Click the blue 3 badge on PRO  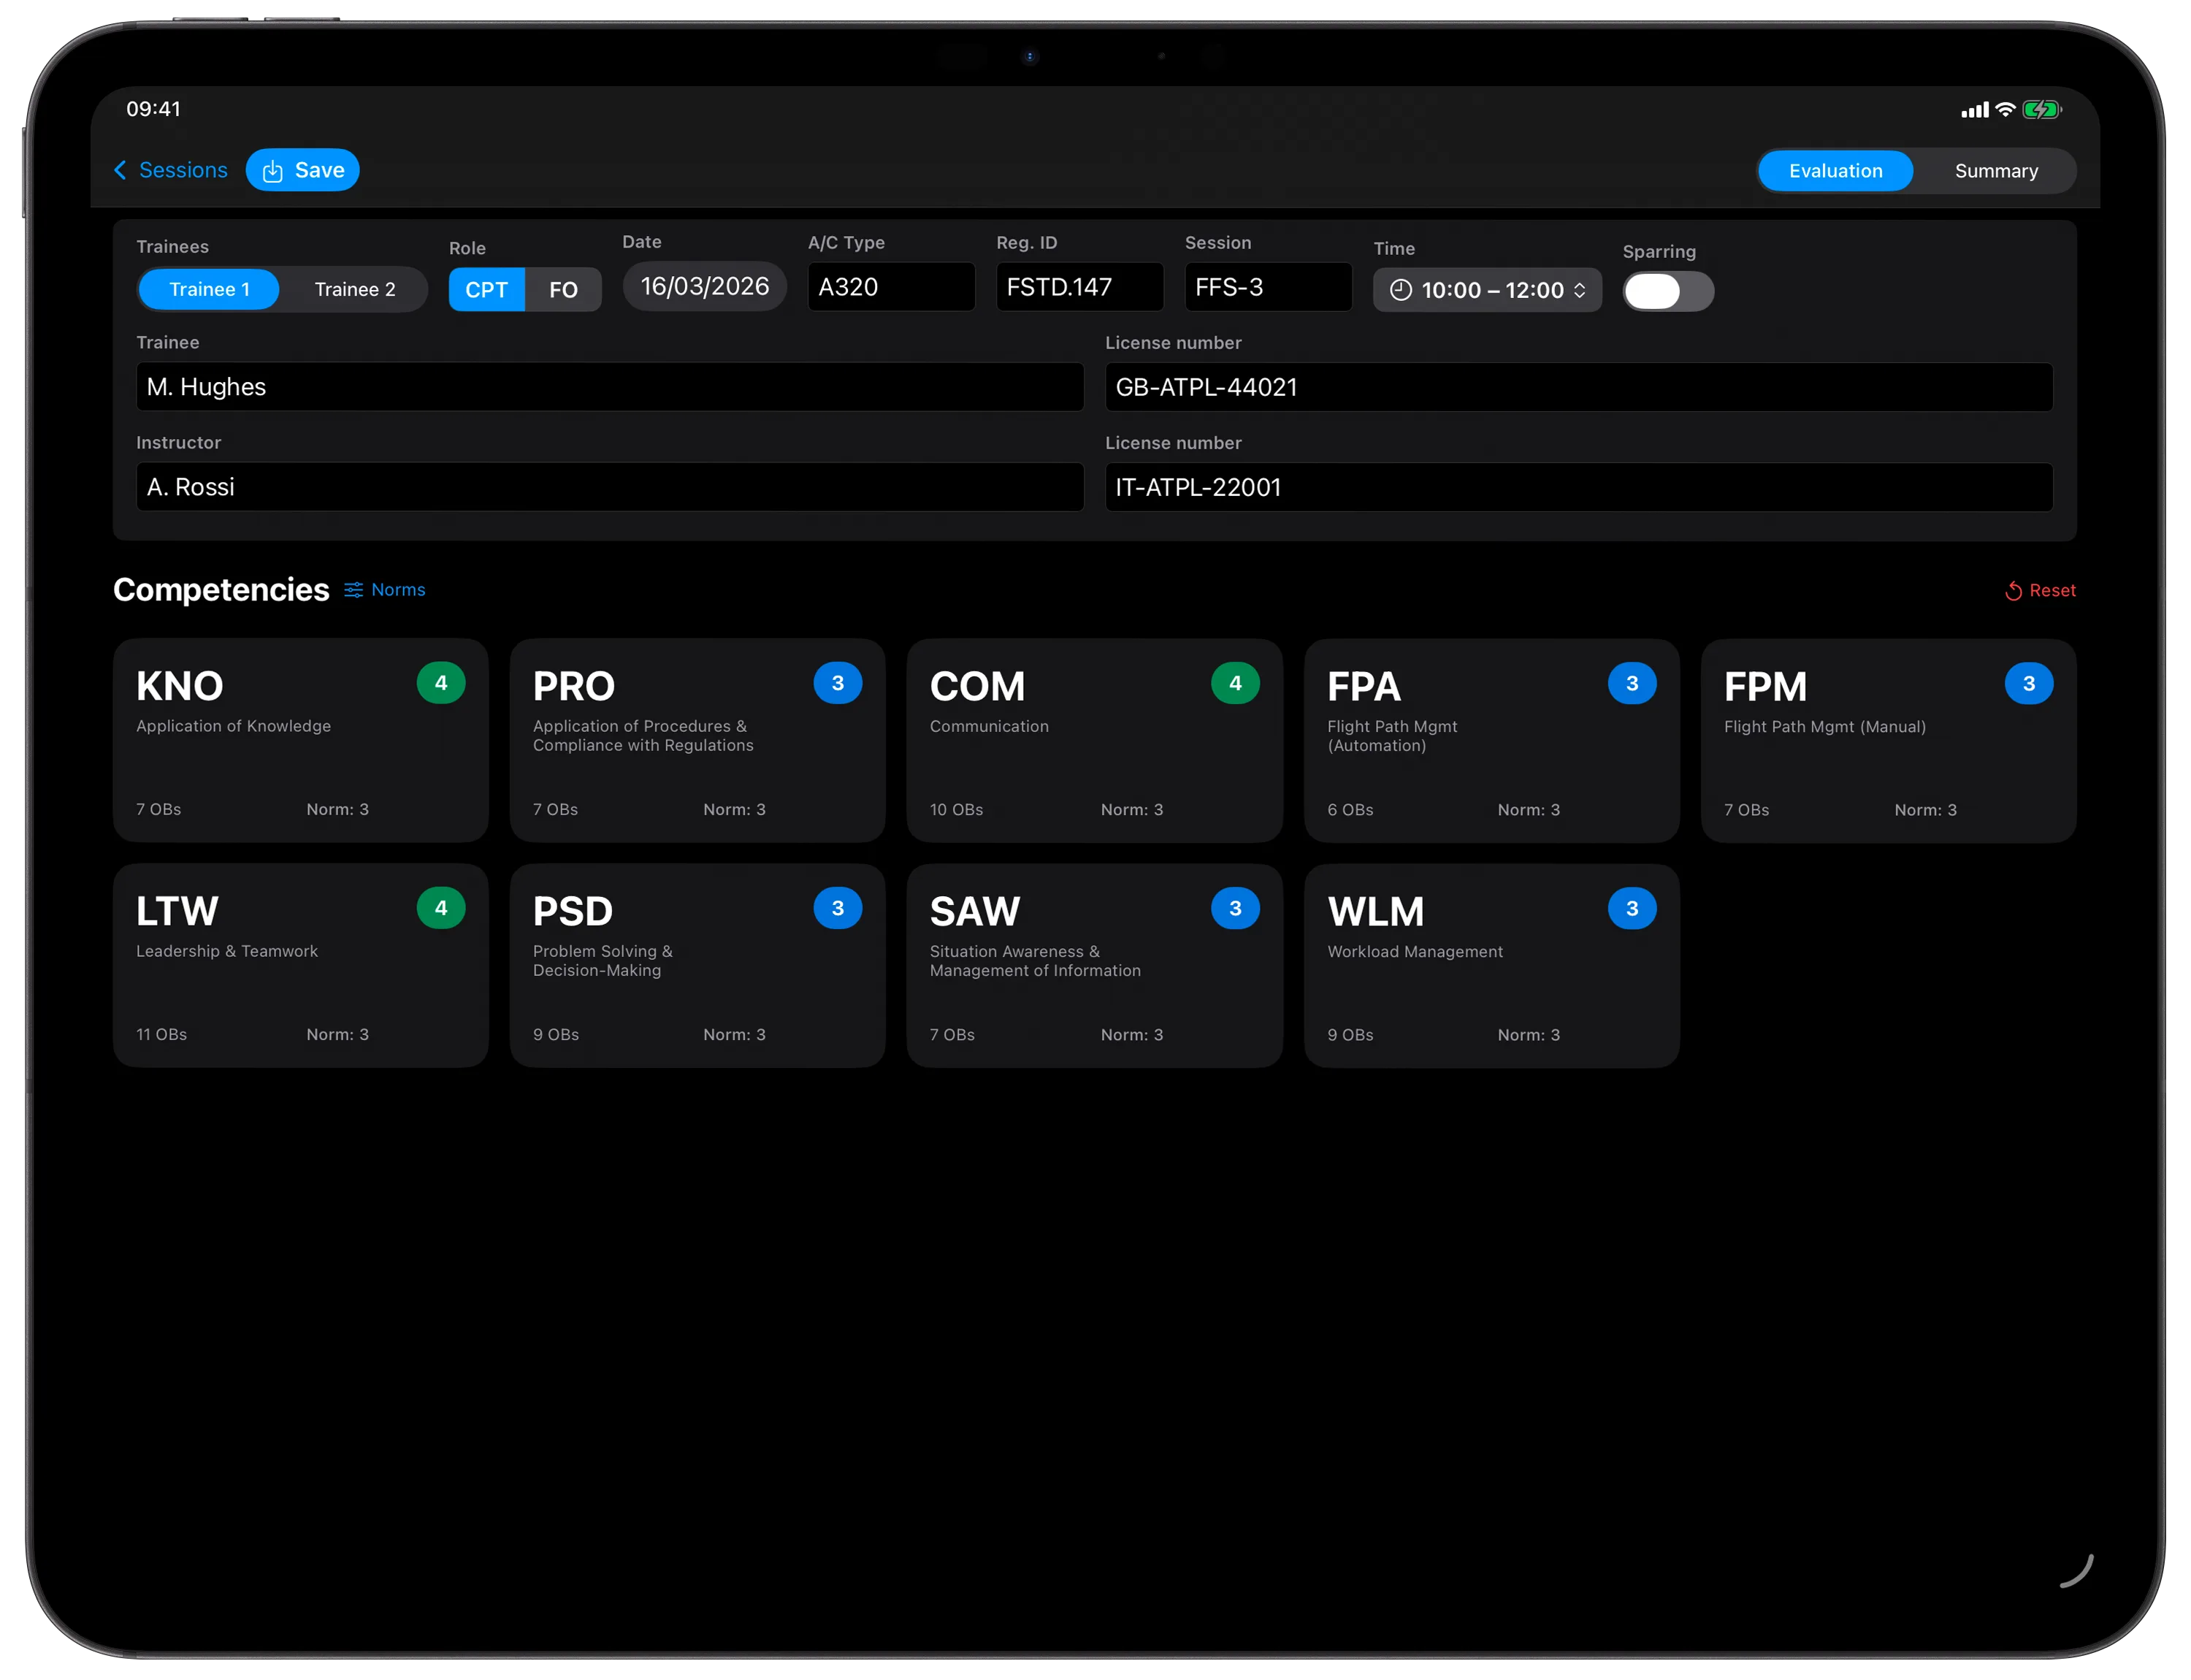(838, 683)
